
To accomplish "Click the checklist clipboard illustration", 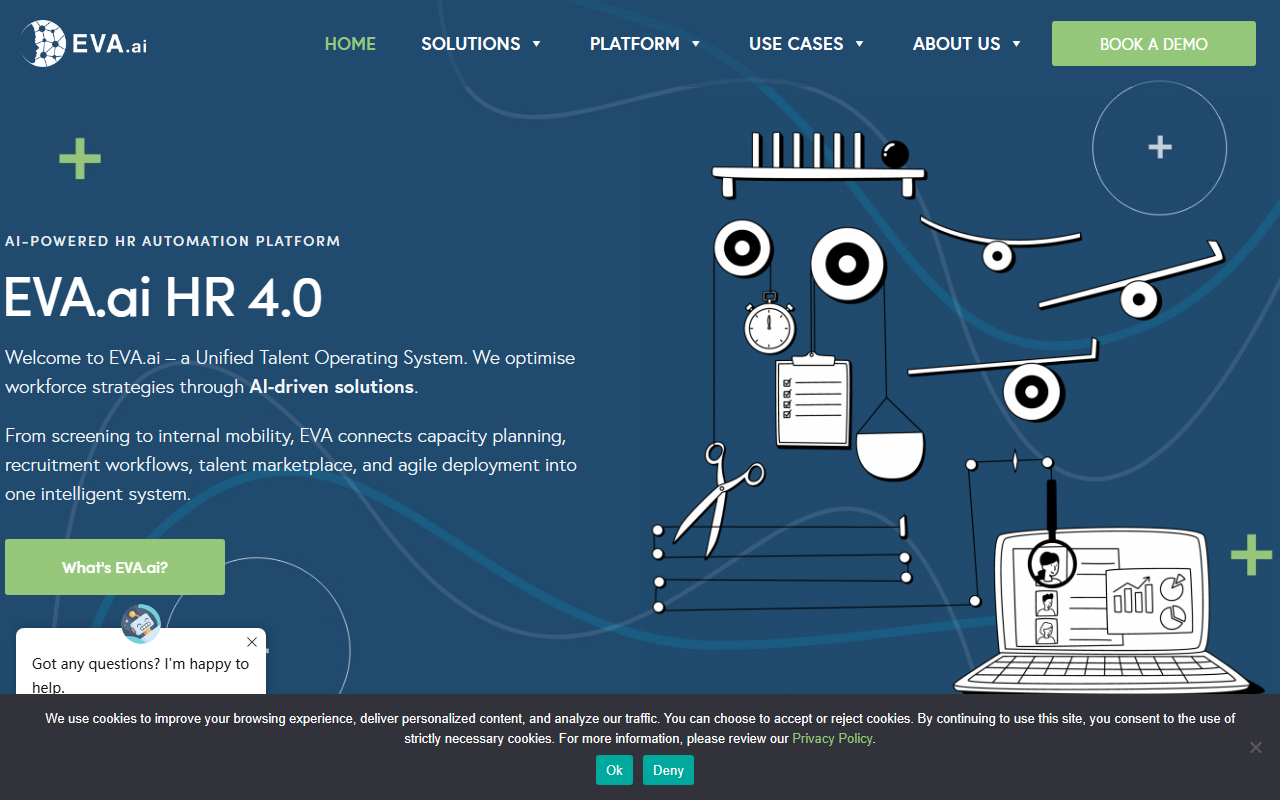I will point(813,400).
